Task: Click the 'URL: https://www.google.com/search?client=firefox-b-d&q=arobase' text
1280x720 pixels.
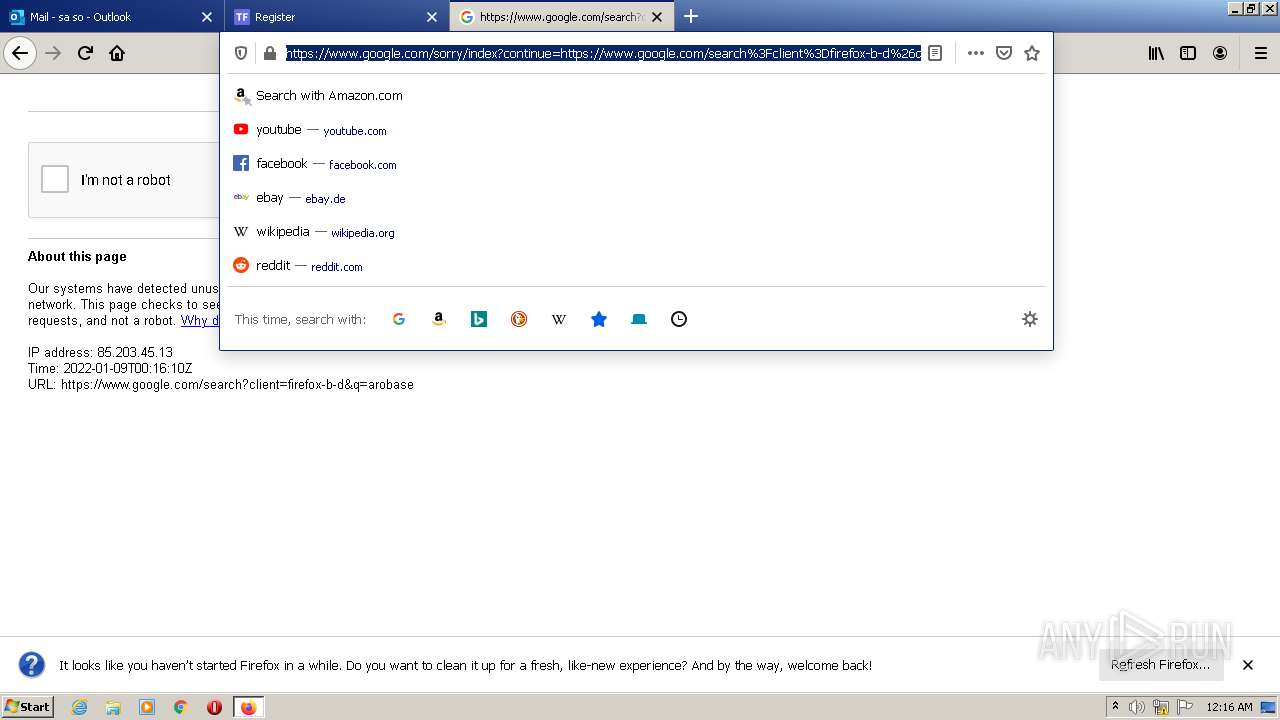Action: point(221,385)
